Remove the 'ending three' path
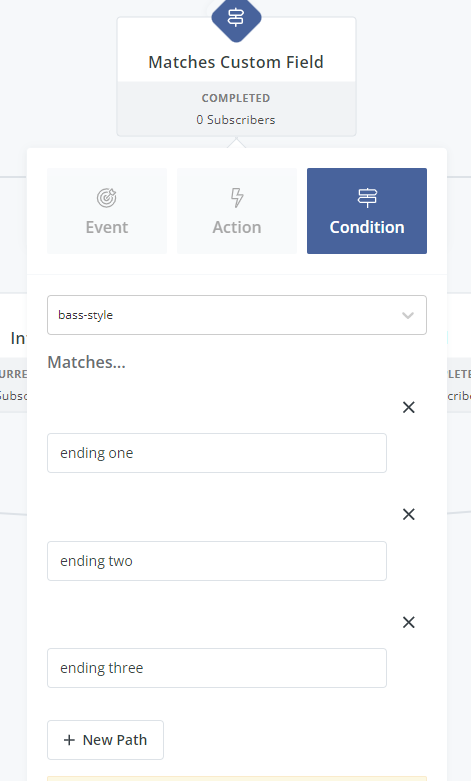 coord(409,622)
